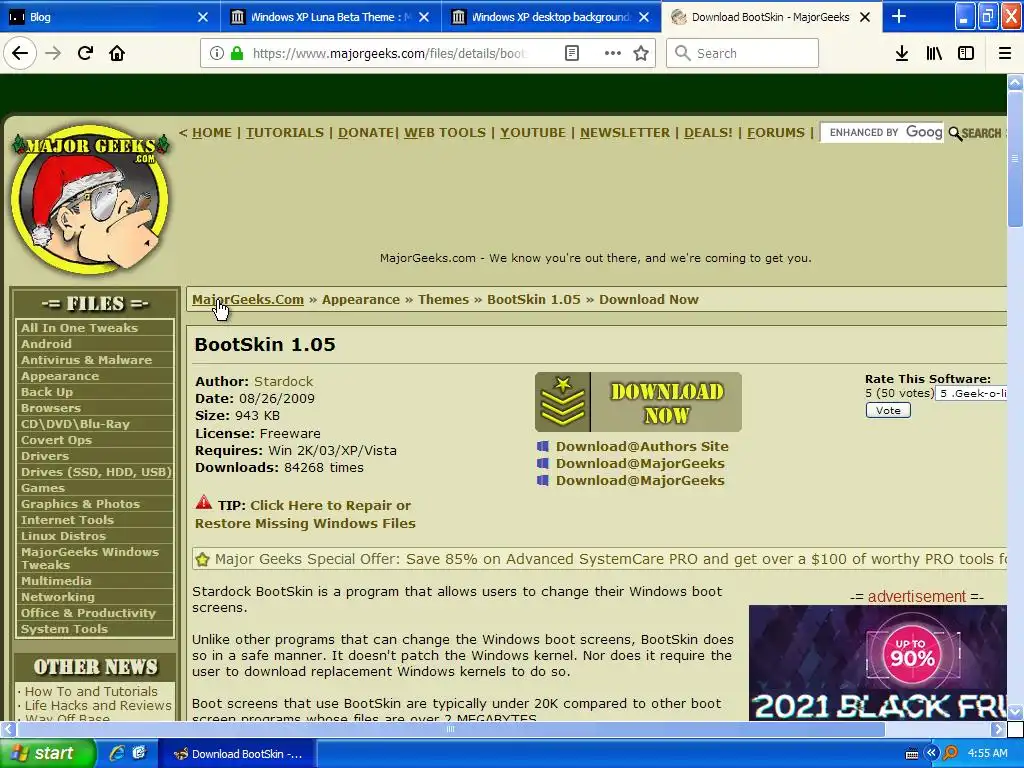Open the Drivers file category
This screenshot has height=768, width=1024.
[44, 456]
